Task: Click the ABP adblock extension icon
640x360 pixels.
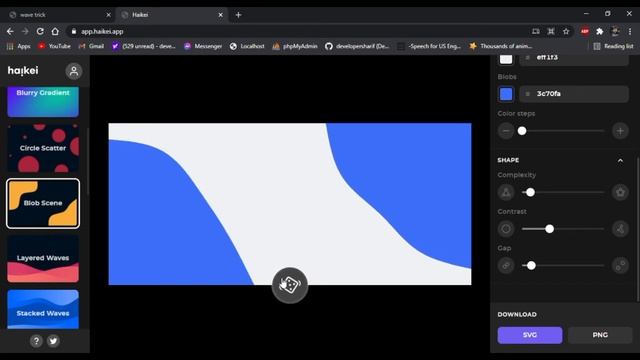Action: (584, 31)
